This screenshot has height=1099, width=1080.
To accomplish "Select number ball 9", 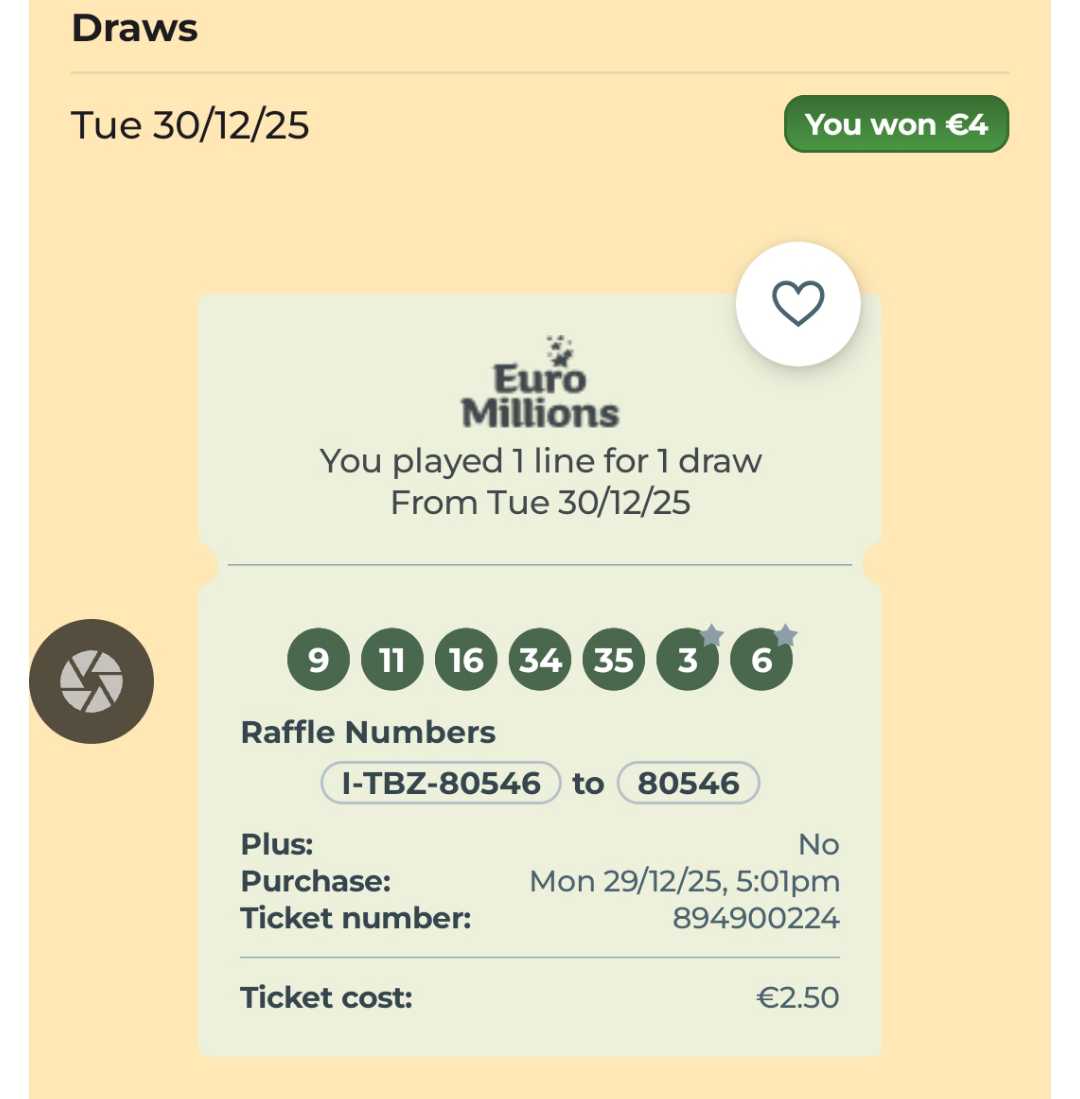I will pos(318,661).
